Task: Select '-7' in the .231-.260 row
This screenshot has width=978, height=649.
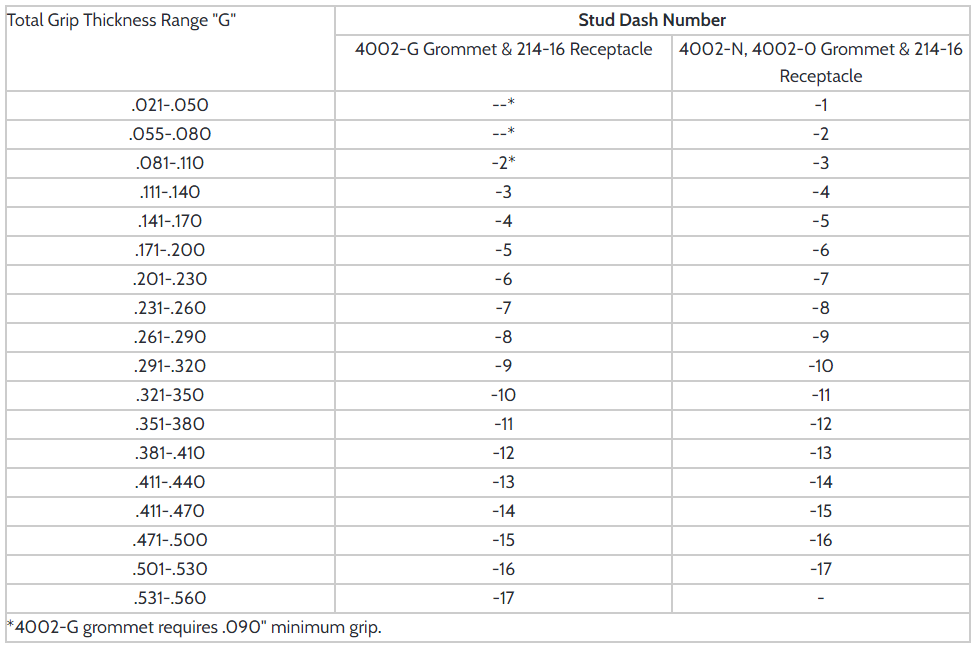Action: [x=503, y=308]
